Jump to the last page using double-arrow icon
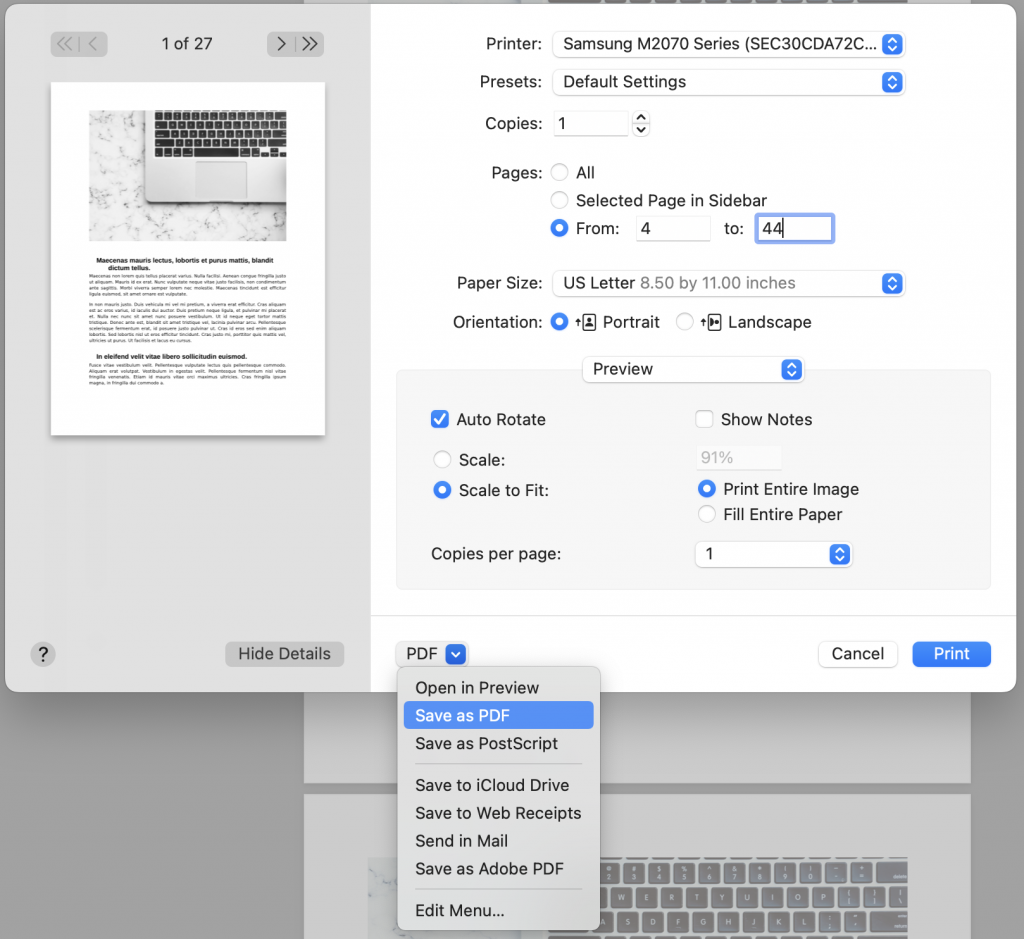Viewport: 1024px width, 939px height. tap(310, 44)
